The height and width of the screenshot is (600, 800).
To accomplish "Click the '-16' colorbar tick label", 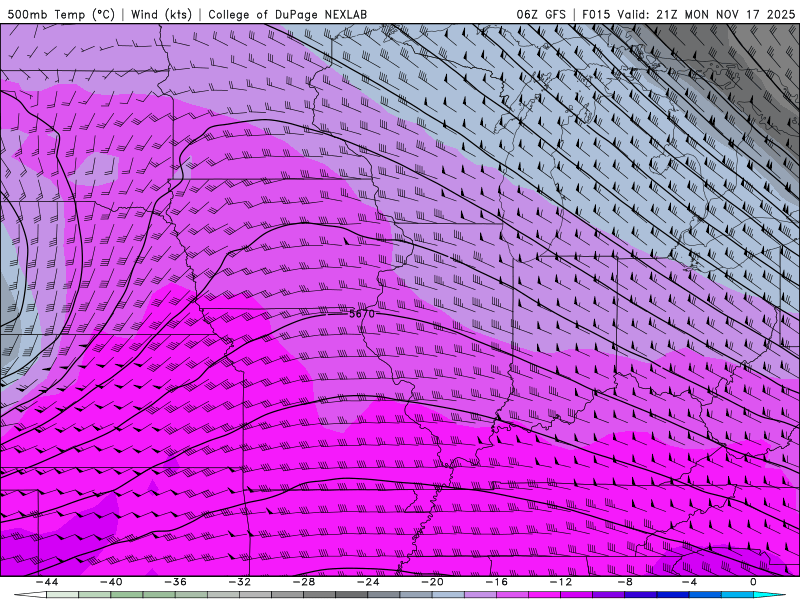I will click(496, 582).
